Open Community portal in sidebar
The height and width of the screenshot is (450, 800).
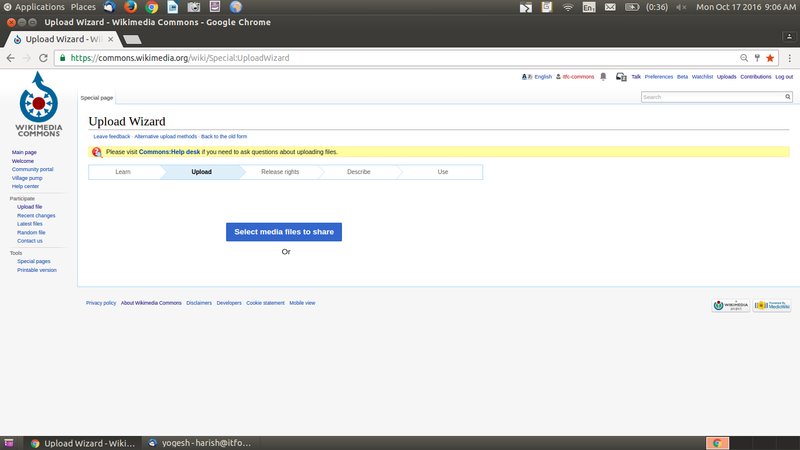click(33, 169)
